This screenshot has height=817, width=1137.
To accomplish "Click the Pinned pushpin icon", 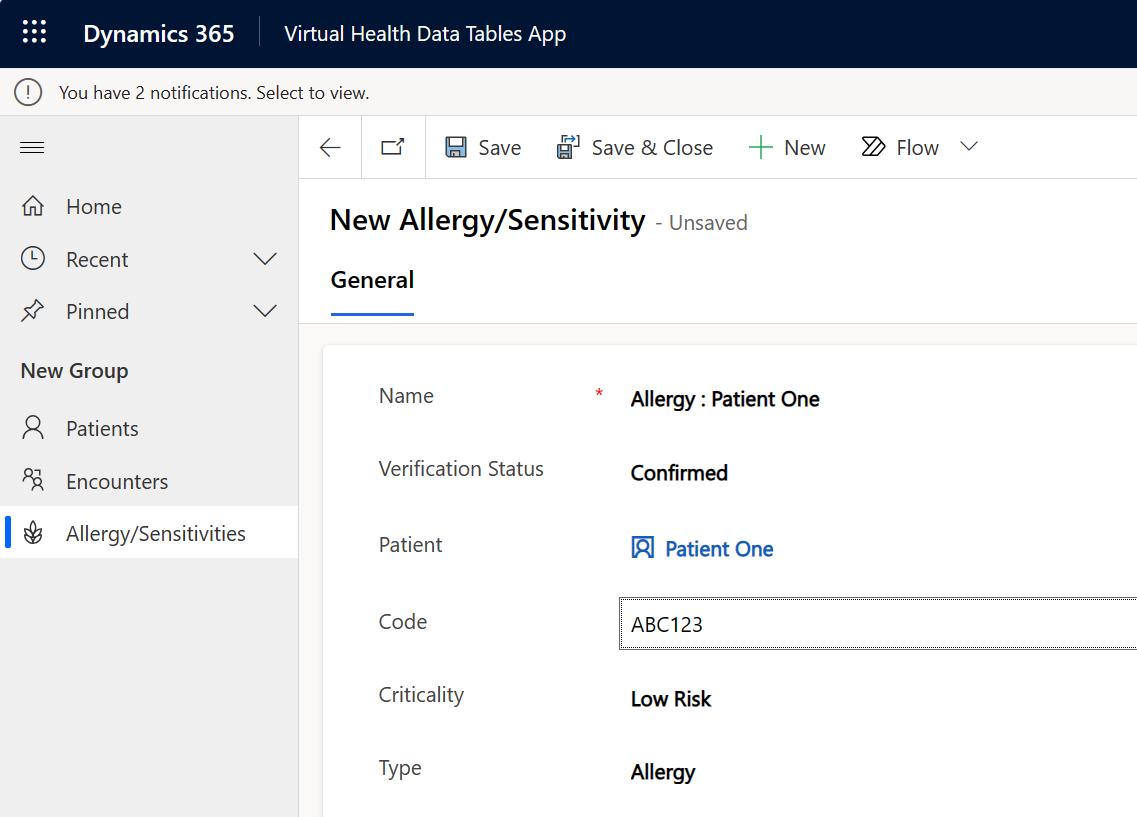I will 33,311.
